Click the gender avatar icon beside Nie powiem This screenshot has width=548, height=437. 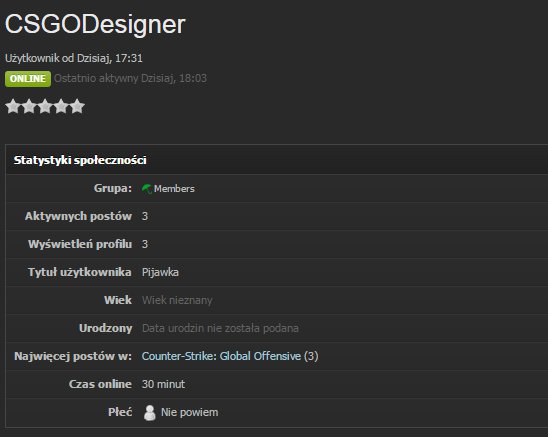[150, 413]
